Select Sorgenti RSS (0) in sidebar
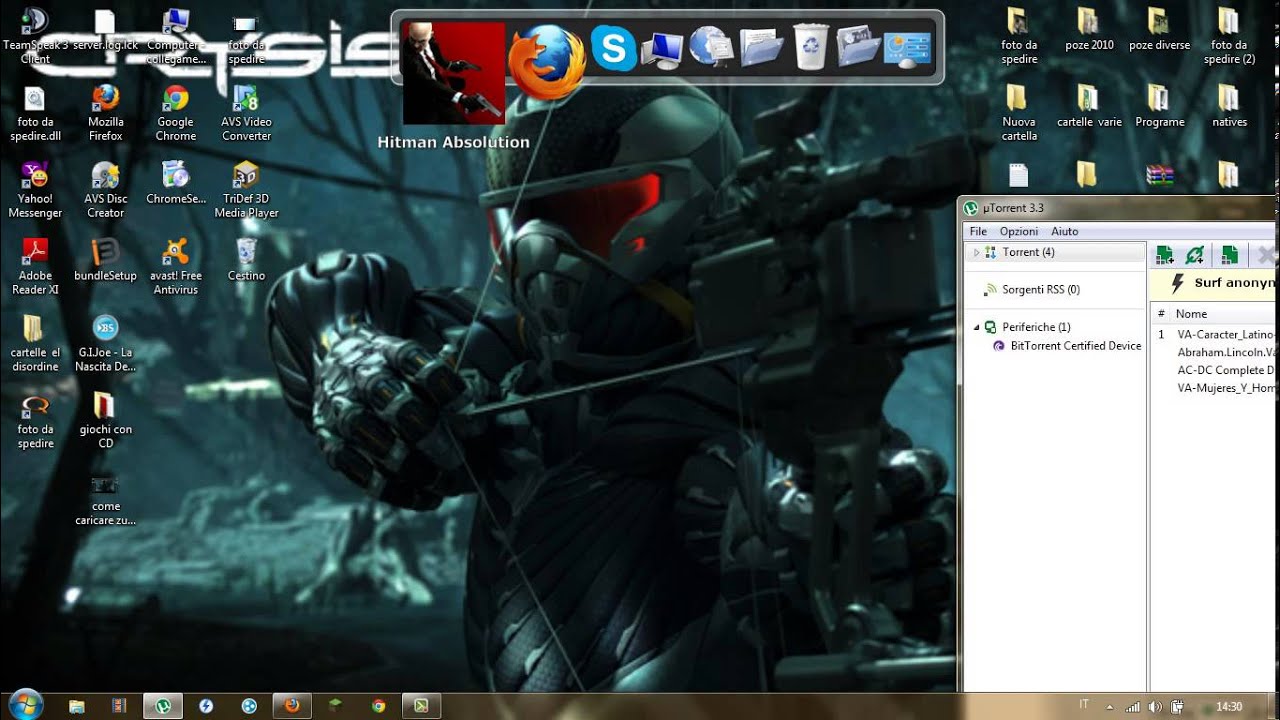1280x720 pixels. click(x=1041, y=290)
